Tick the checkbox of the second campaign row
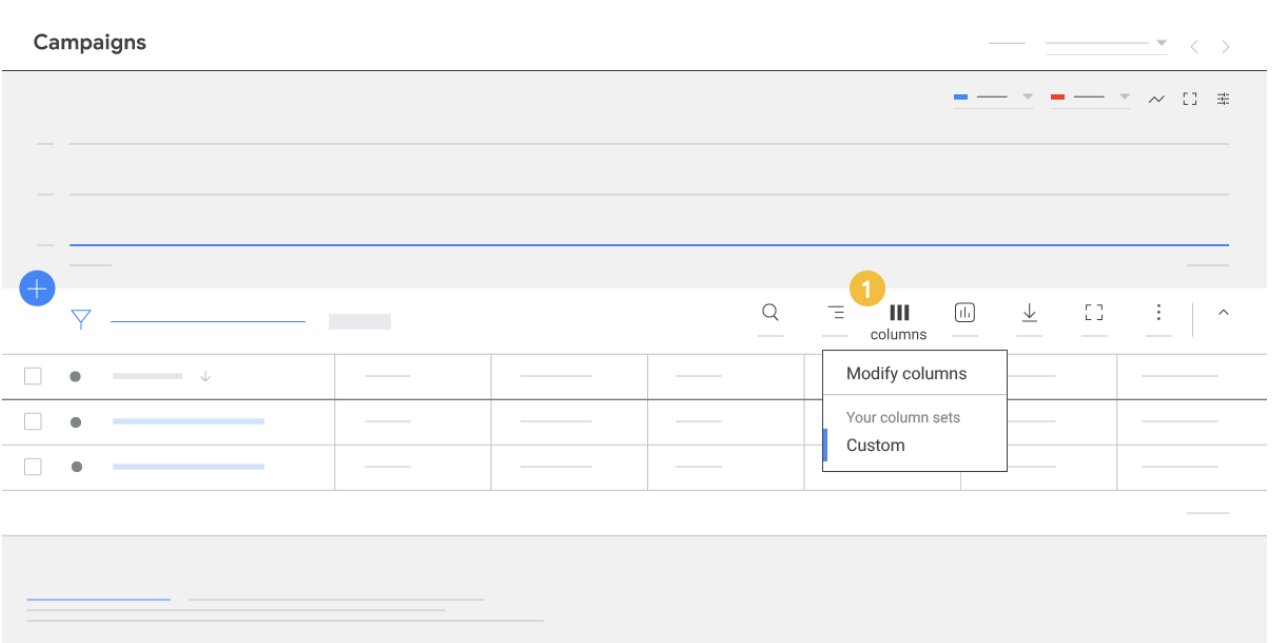 tap(33, 467)
